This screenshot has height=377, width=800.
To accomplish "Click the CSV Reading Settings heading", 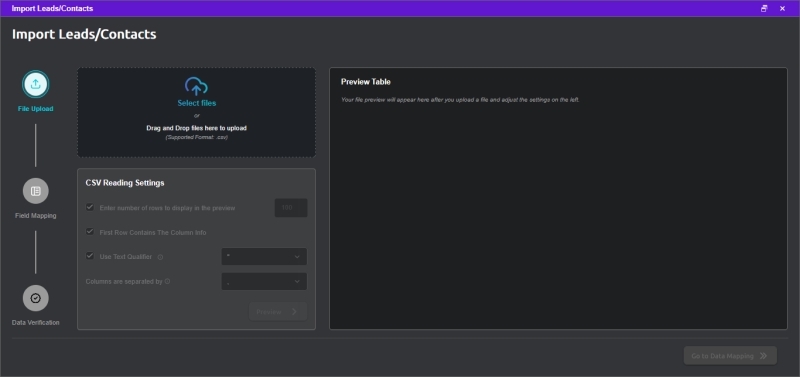I will click(x=125, y=183).
